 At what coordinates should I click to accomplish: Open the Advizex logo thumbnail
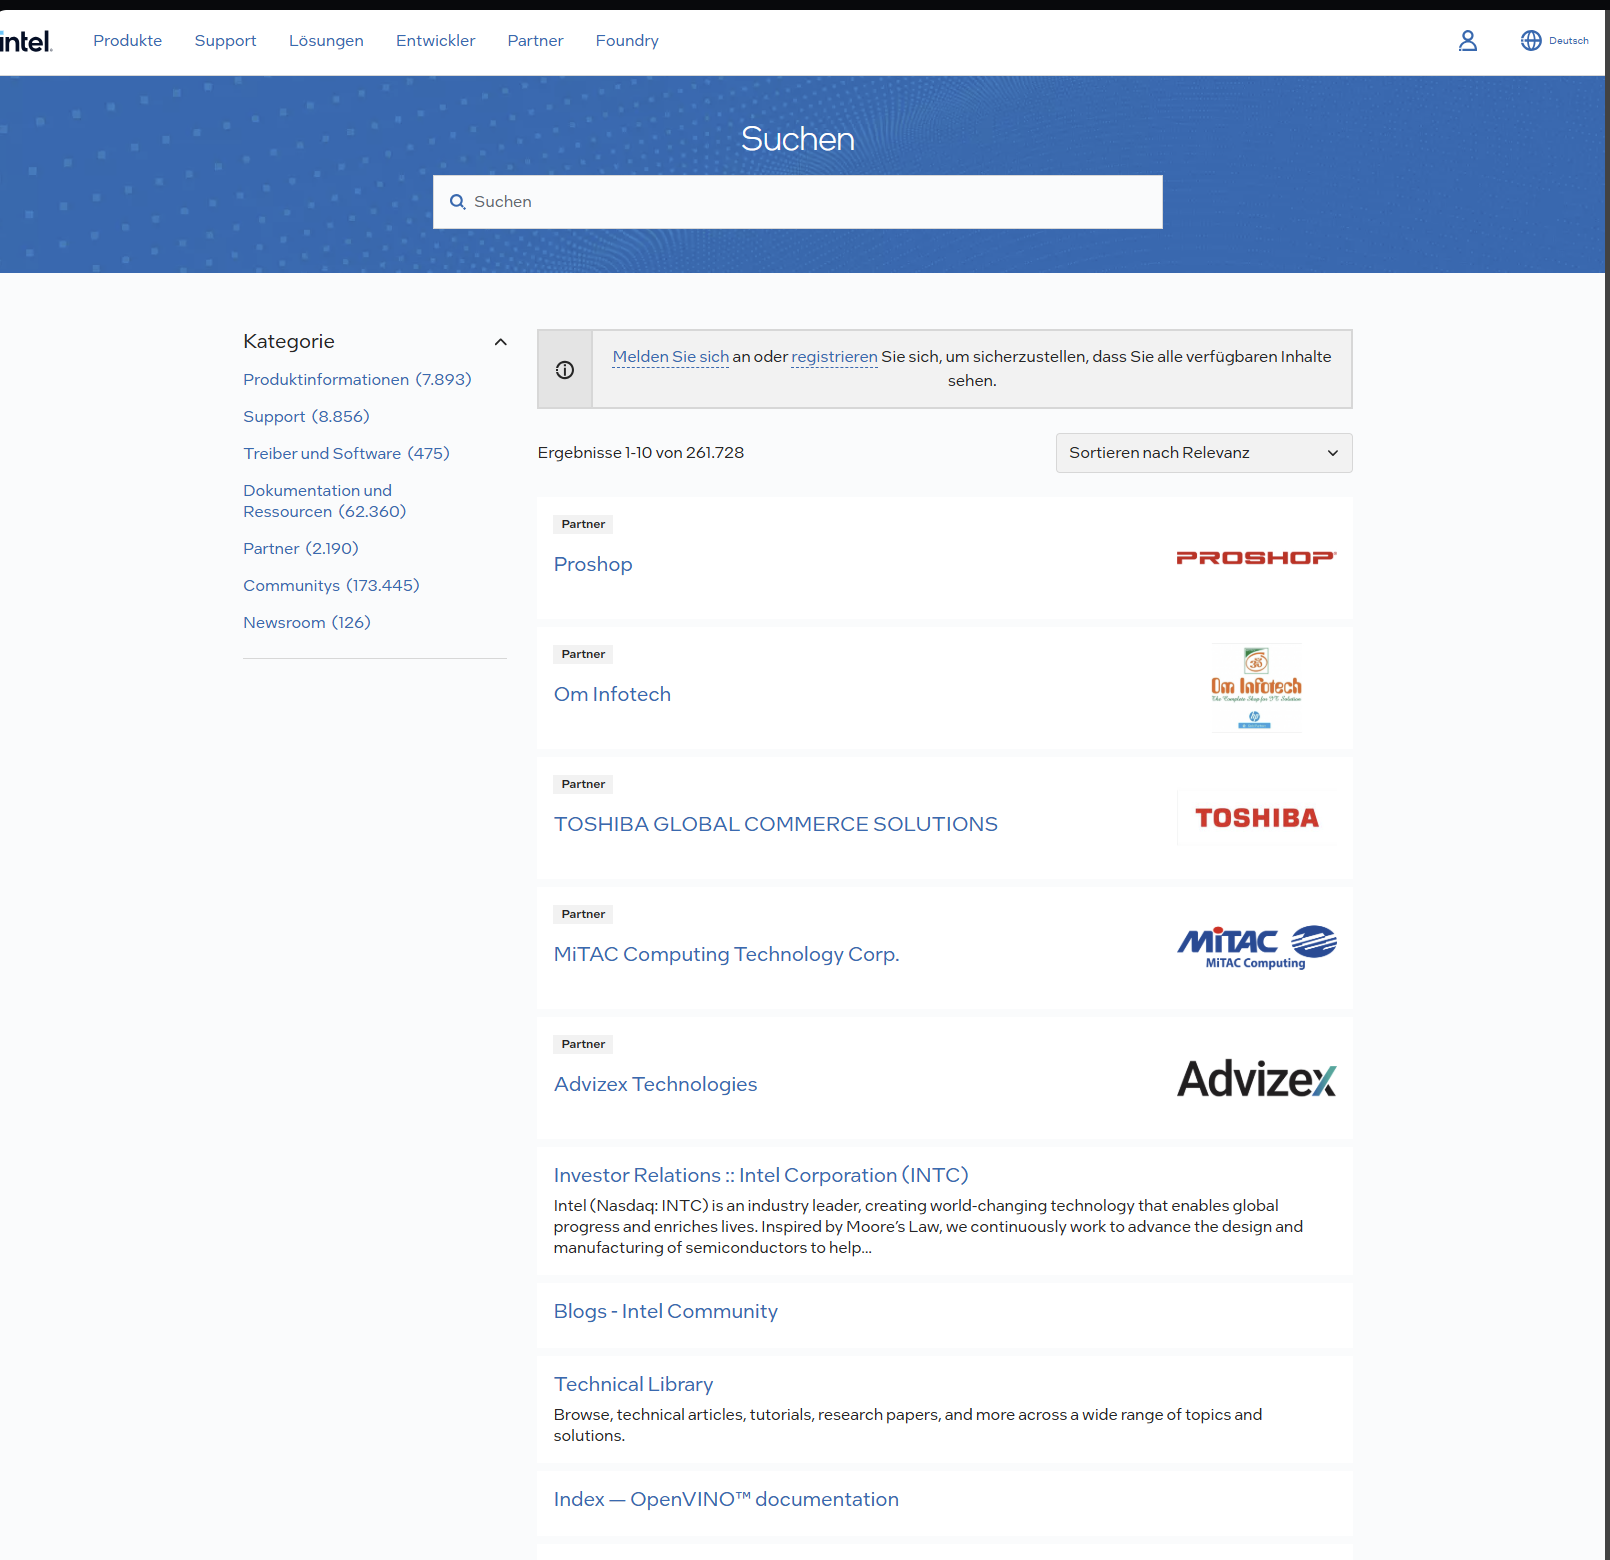click(x=1256, y=1078)
